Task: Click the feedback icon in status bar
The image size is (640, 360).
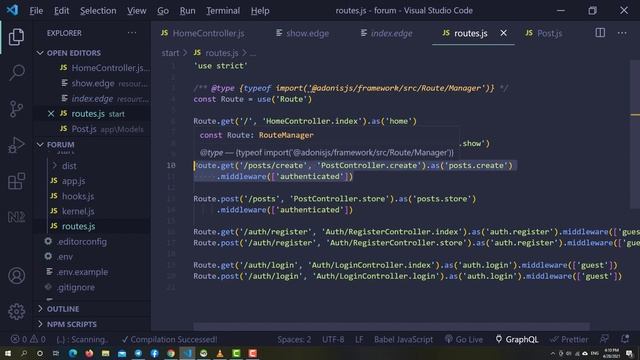Action: pos(604,339)
